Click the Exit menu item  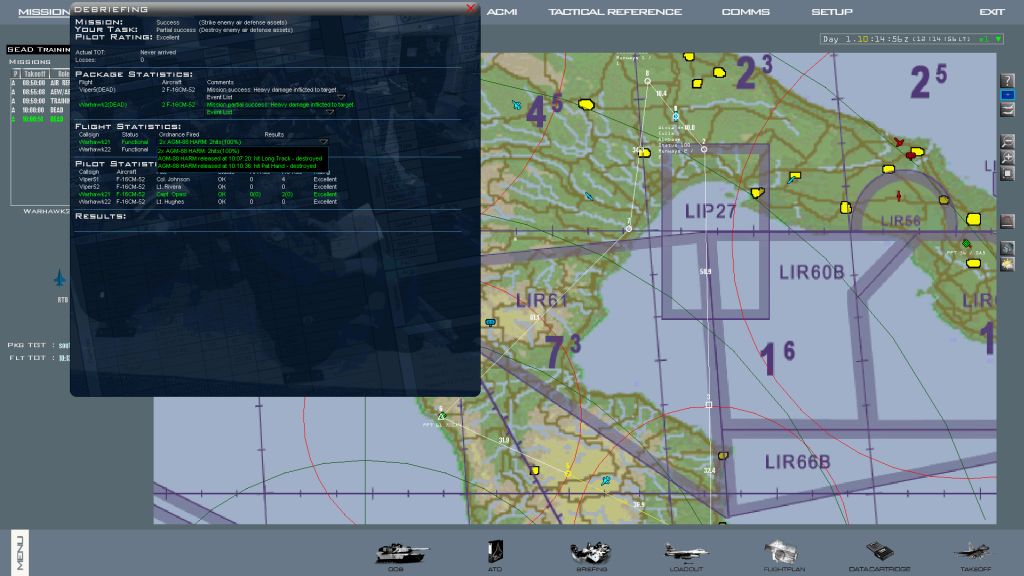[x=992, y=12]
